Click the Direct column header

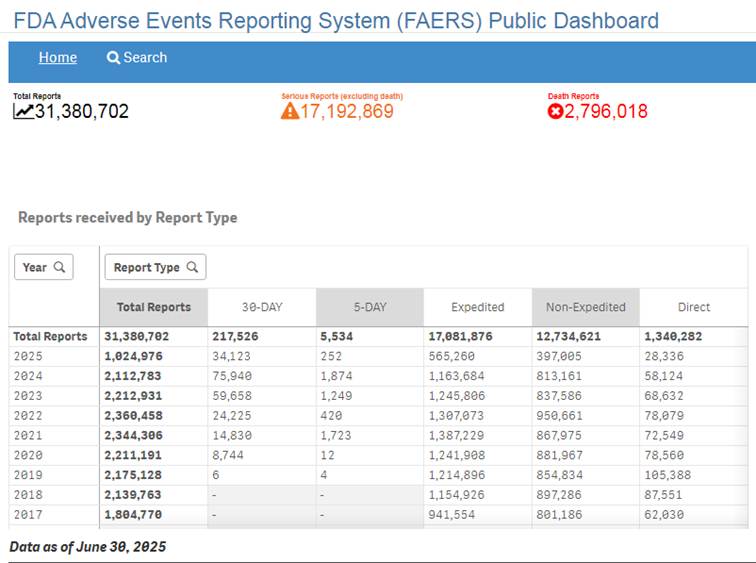693,307
